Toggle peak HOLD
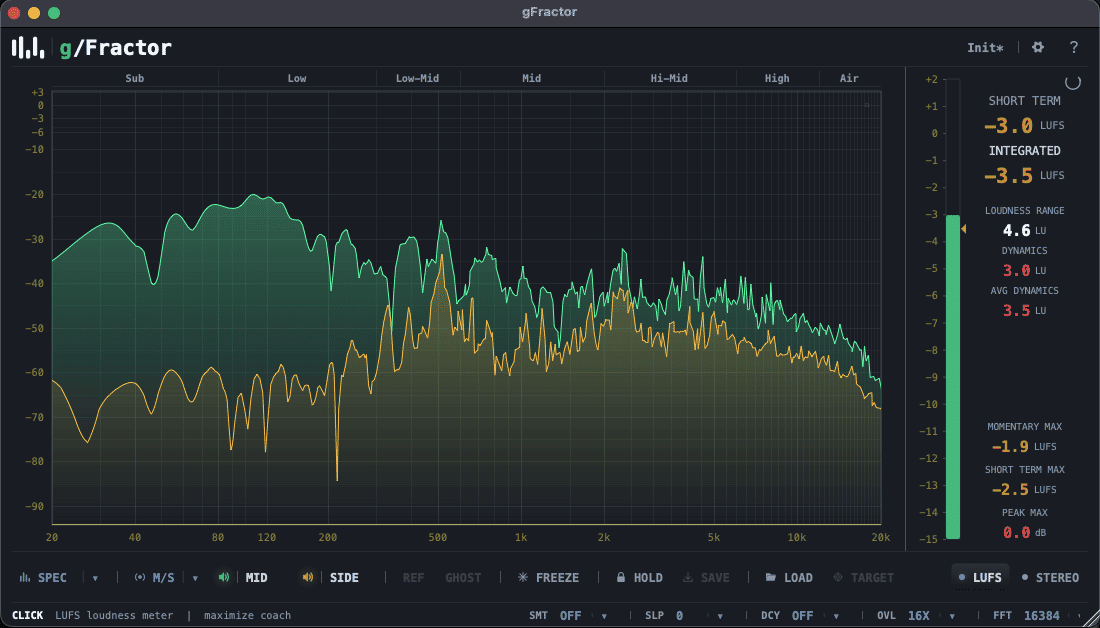The height and width of the screenshot is (628, 1100). point(648,577)
